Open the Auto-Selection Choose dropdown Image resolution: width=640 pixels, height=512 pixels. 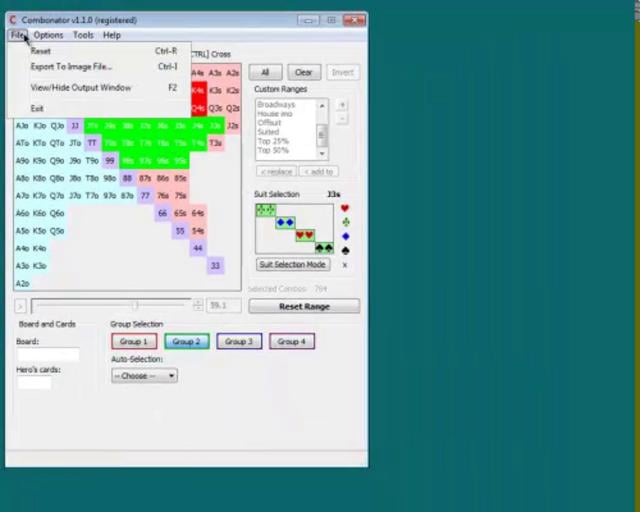pyautogui.click(x=144, y=376)
